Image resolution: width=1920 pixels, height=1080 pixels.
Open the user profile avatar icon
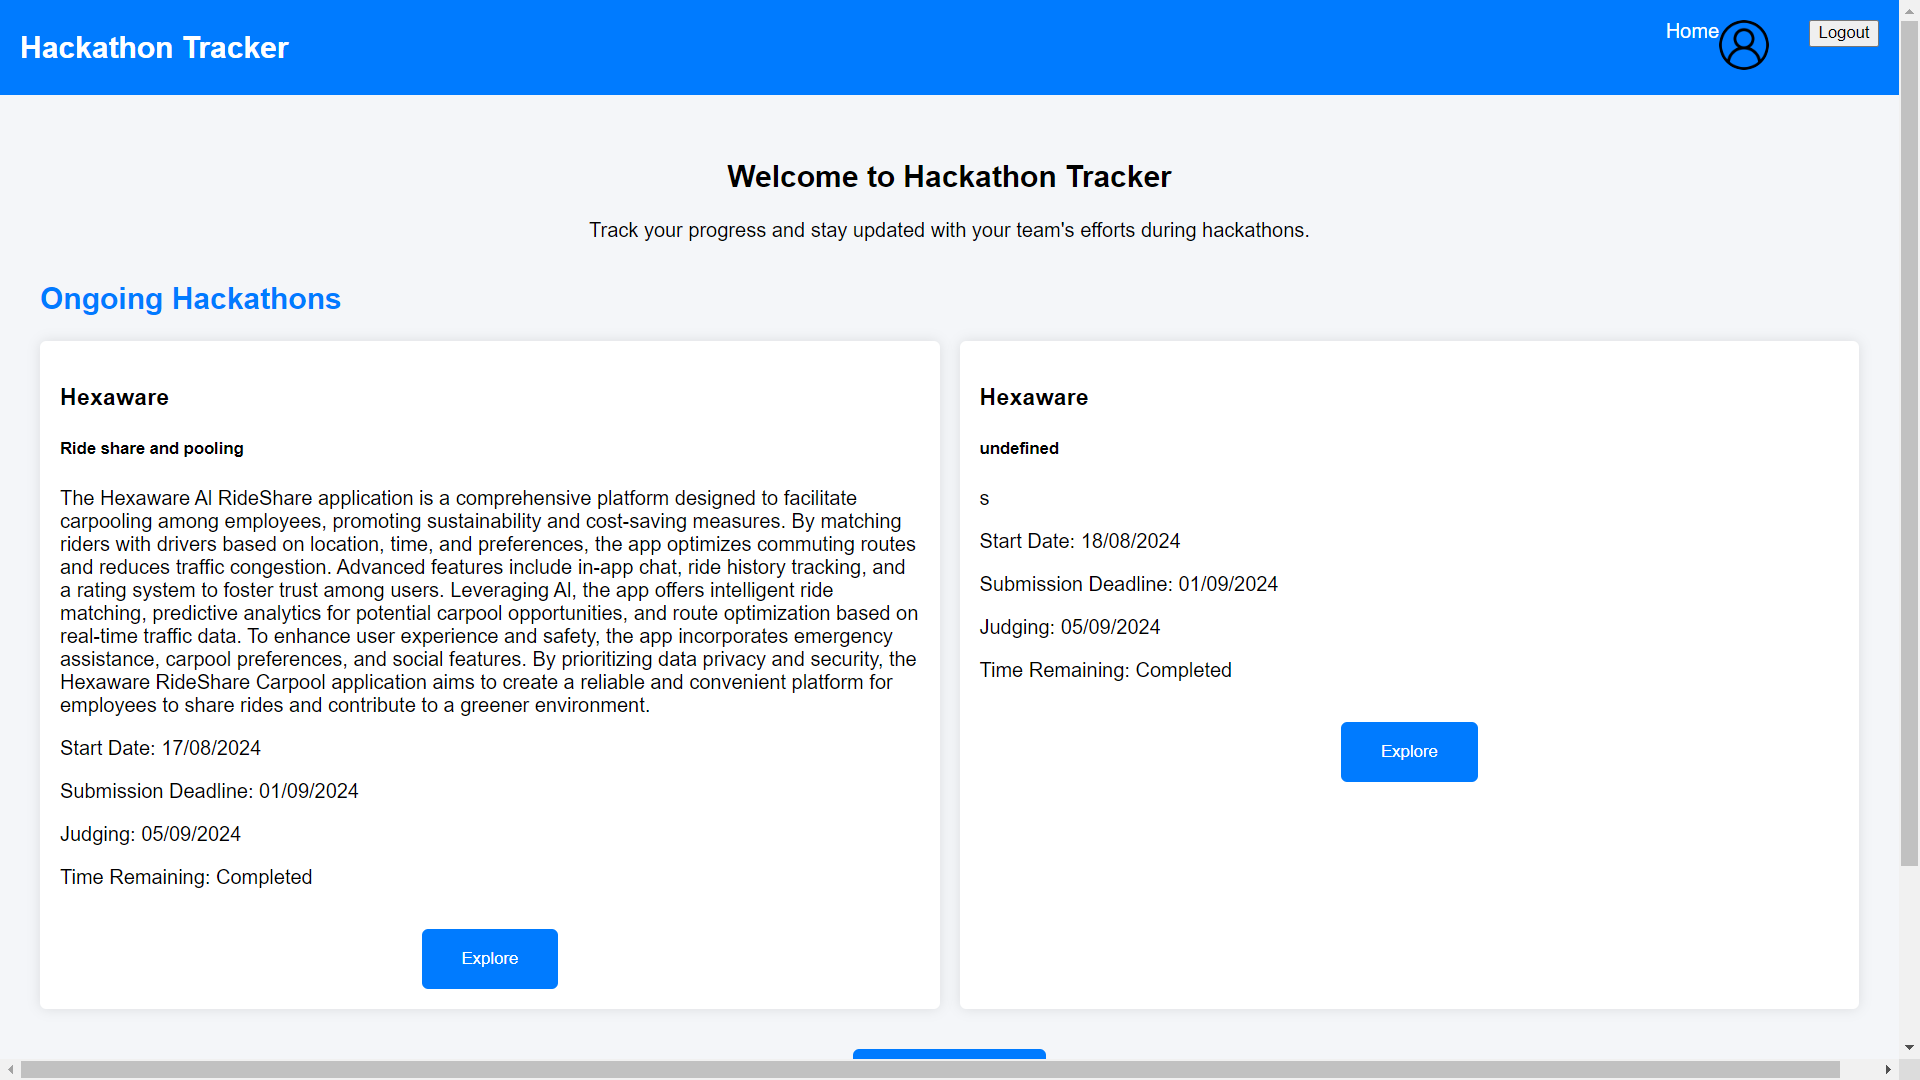(x=1744, y=46)
